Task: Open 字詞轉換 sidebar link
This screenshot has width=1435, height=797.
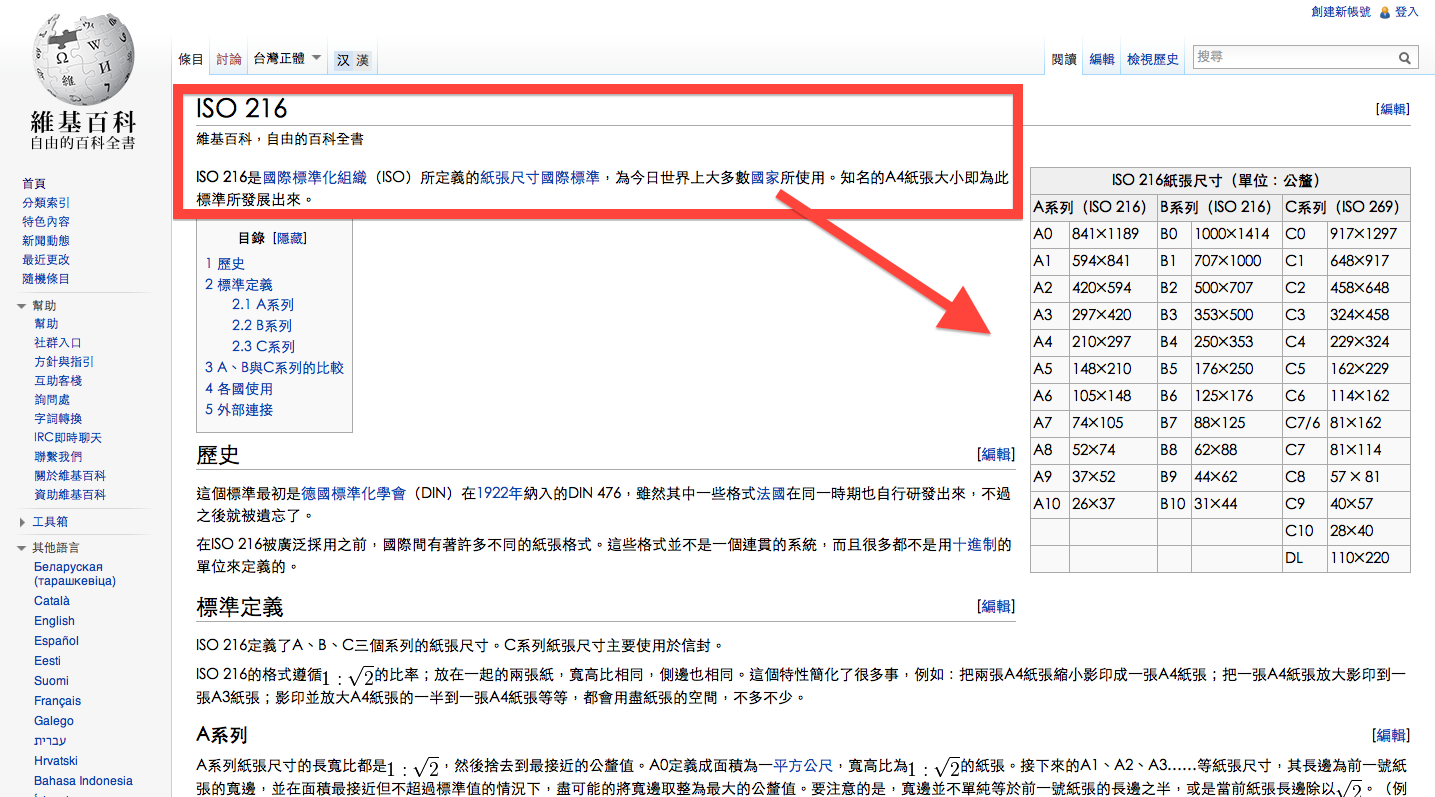Action: pos(58,419)
